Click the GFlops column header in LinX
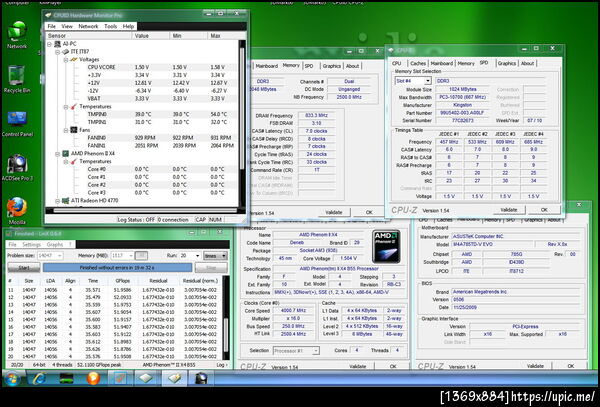Image resolution: width=600 pixels, height=407 pixels. (x=122, y=281)
